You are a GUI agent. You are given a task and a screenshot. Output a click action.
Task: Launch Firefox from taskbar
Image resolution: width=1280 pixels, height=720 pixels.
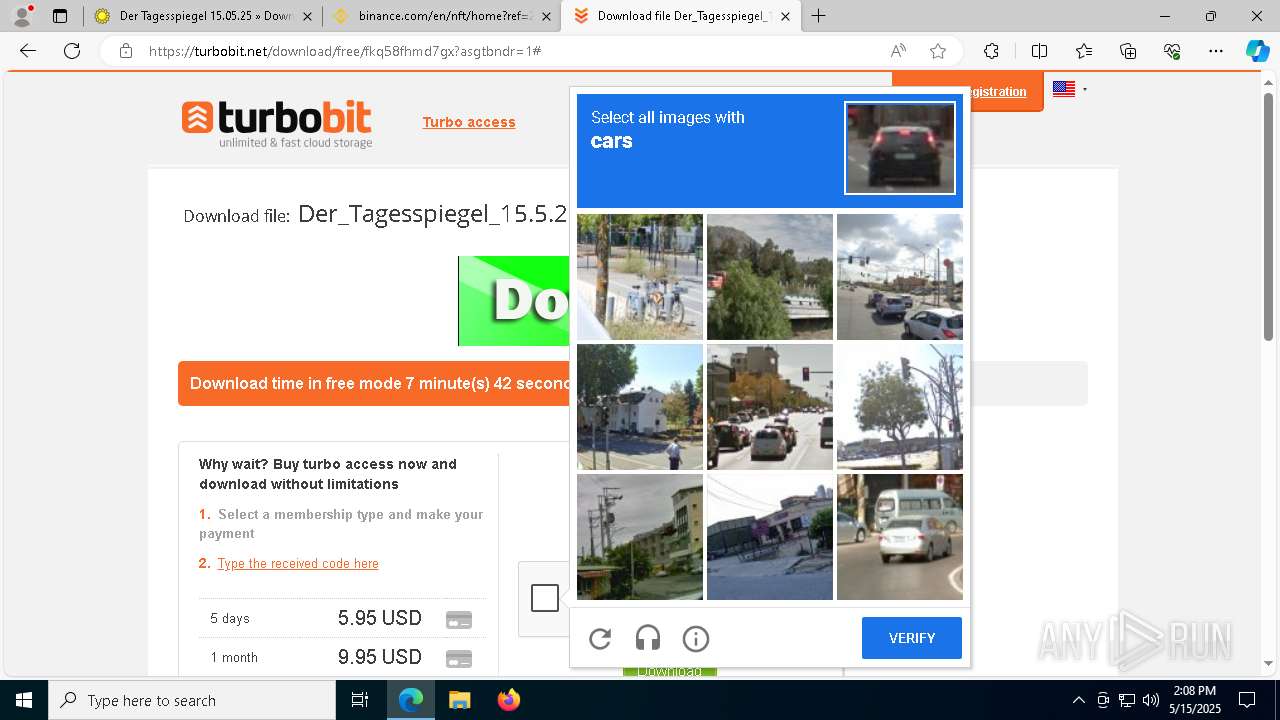click(x=509, y=700)
